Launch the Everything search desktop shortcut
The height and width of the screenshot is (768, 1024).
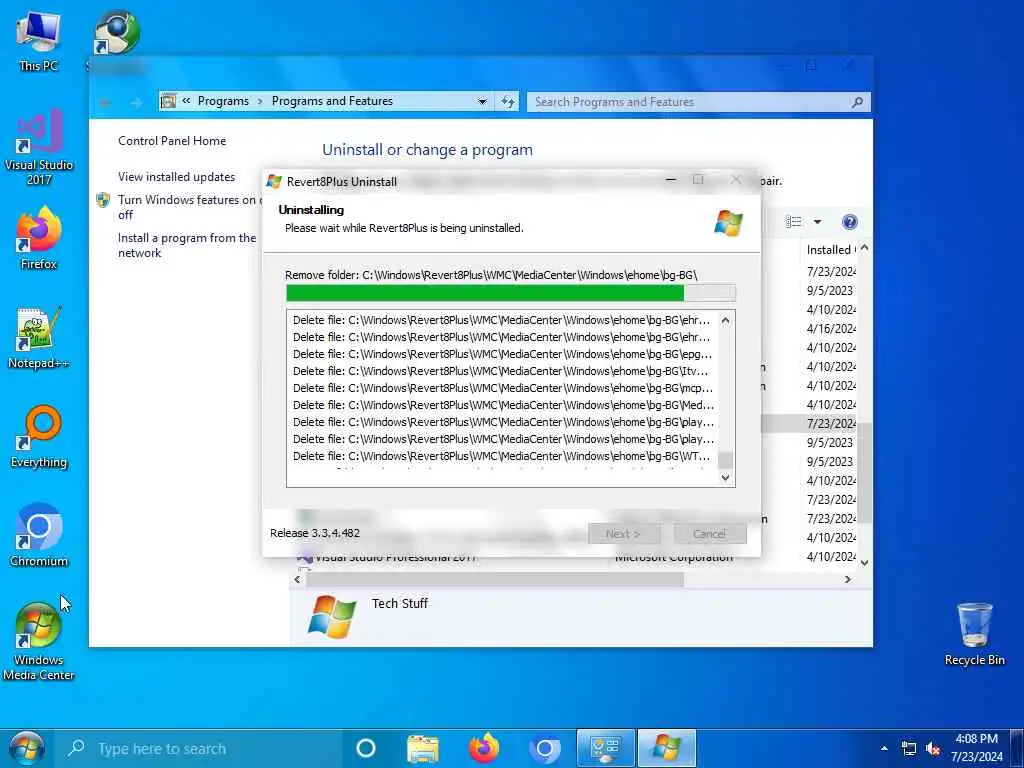point(39,437)
